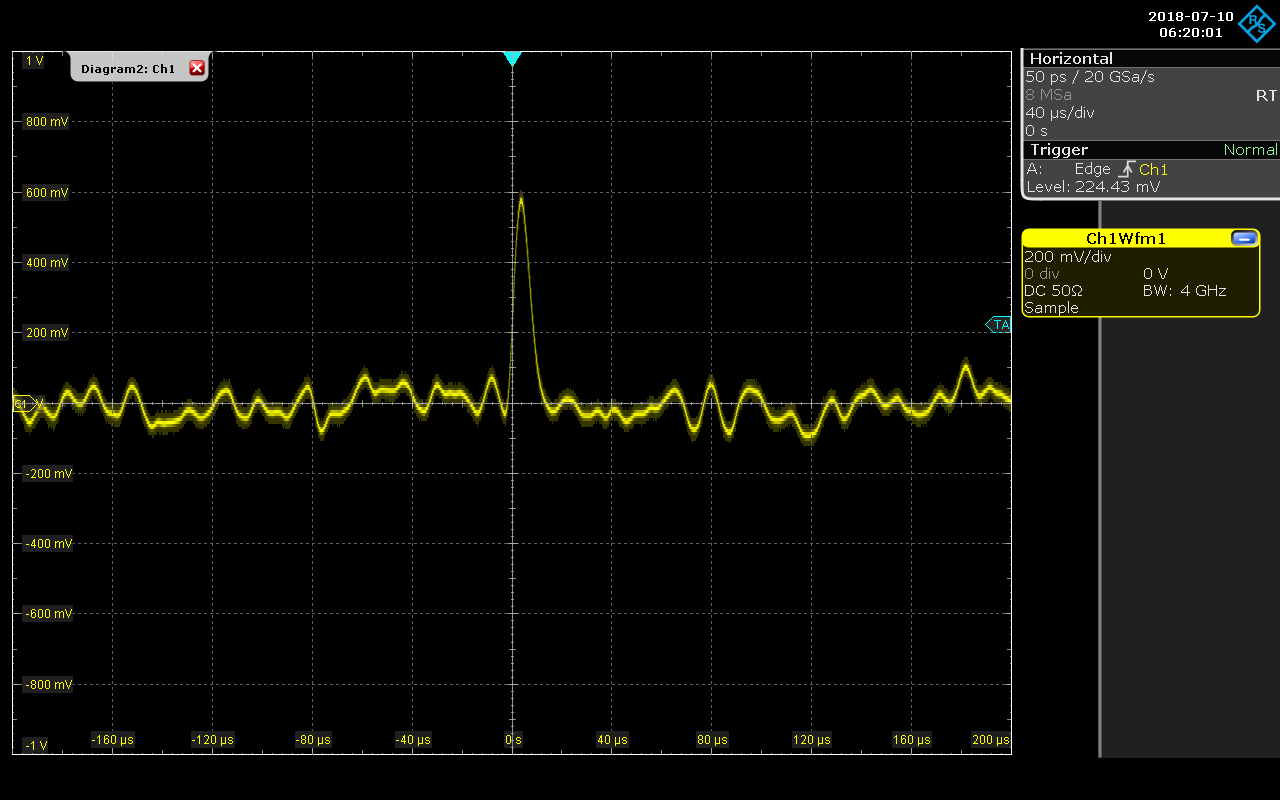This screenshot has width=1280, height=800.
Task: Click the Ch1Wfm1 yellow title bar
Action: (x=1125, y=238)
